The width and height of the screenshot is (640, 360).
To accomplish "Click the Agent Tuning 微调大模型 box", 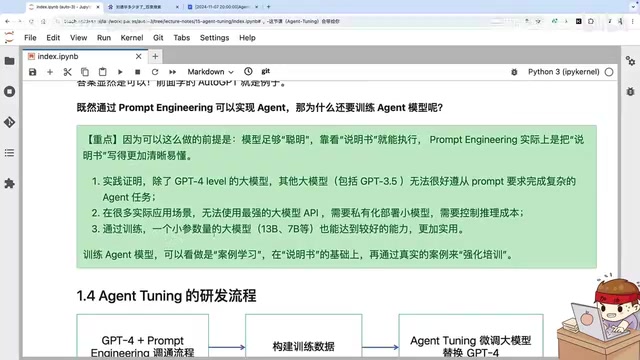I will click(x=471, y=337).
